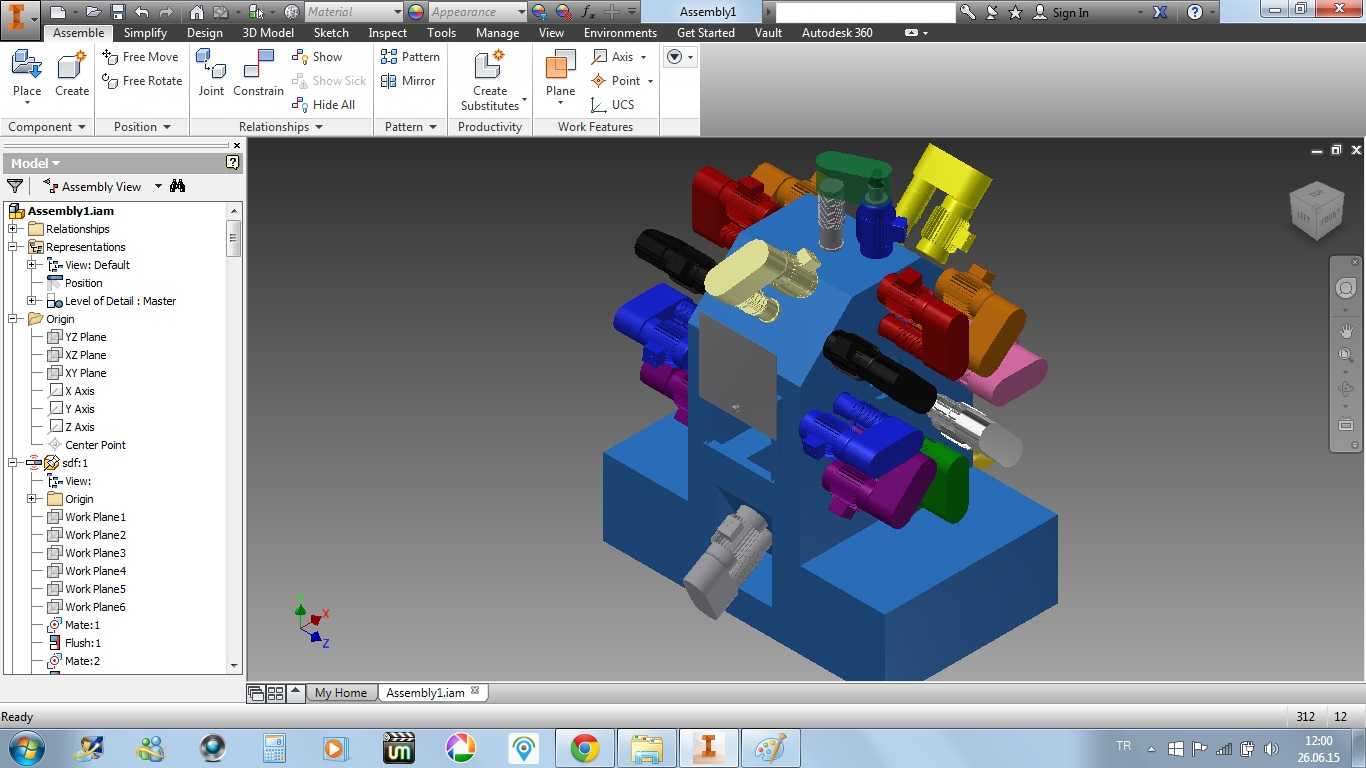Click the ViewCube in the viewport

pos(1316,210)
